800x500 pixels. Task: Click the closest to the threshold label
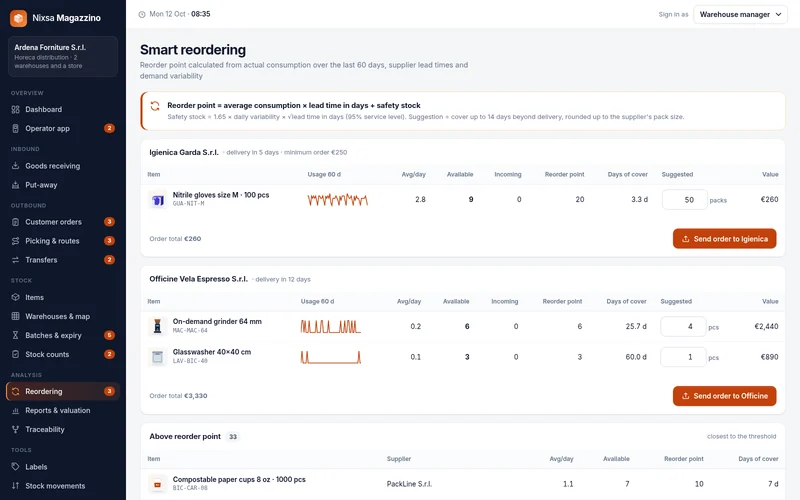(x=741, y=436)
